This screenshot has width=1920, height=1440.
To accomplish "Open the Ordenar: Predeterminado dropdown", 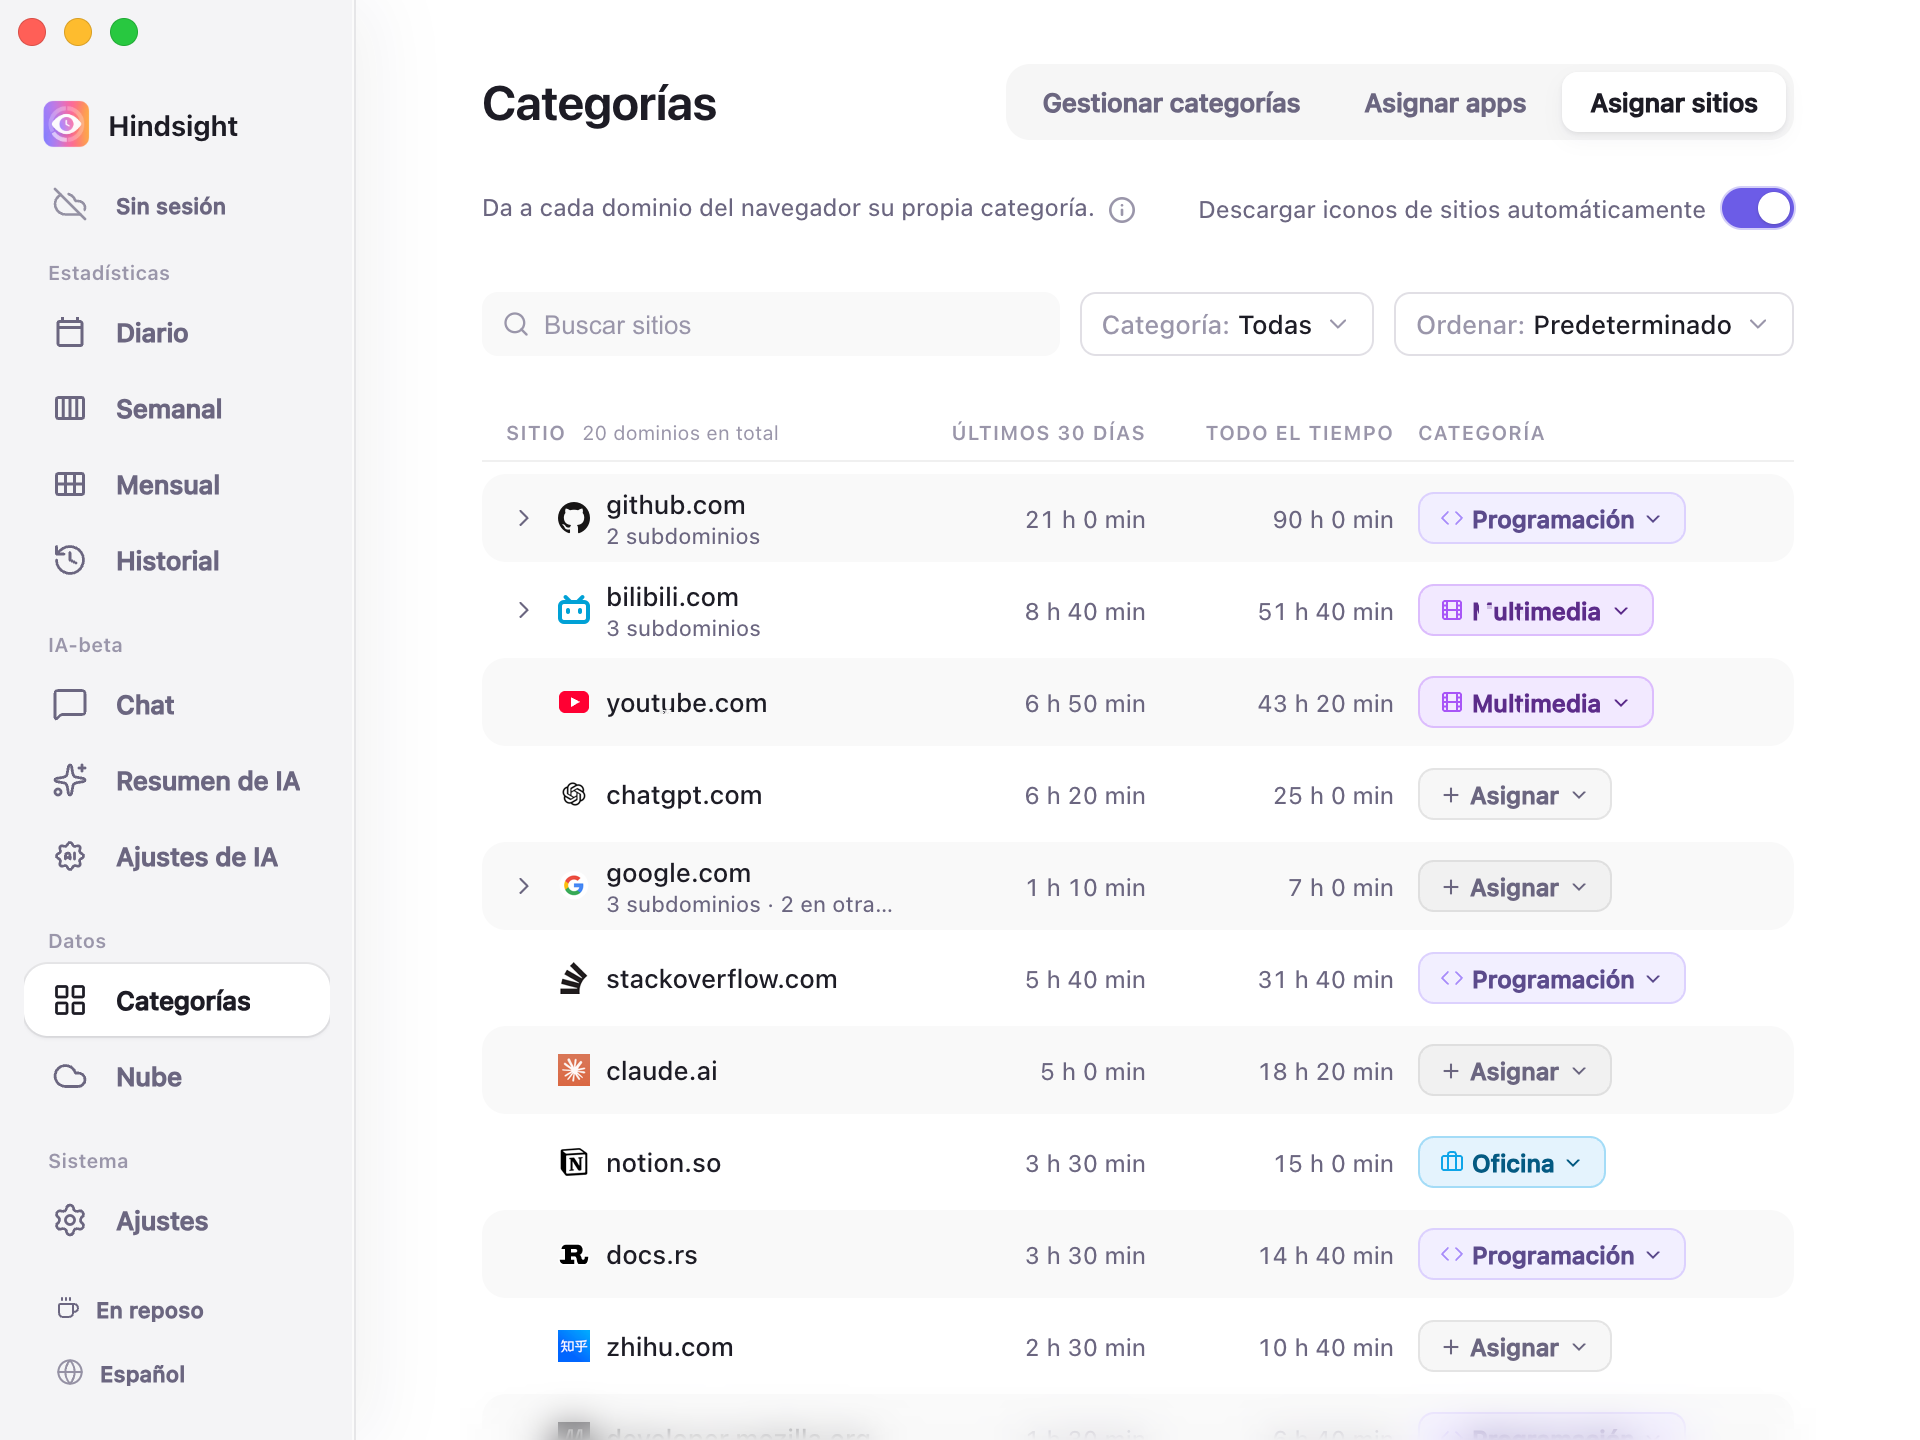I will [1593, 324].
